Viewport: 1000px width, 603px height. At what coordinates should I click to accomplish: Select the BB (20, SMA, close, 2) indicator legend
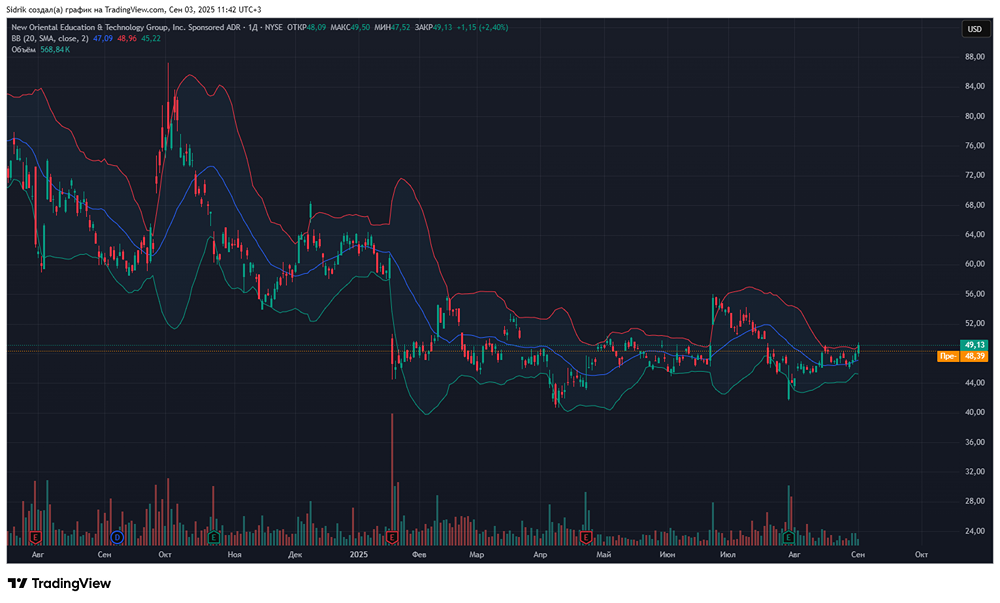click(x=50, y=38)
